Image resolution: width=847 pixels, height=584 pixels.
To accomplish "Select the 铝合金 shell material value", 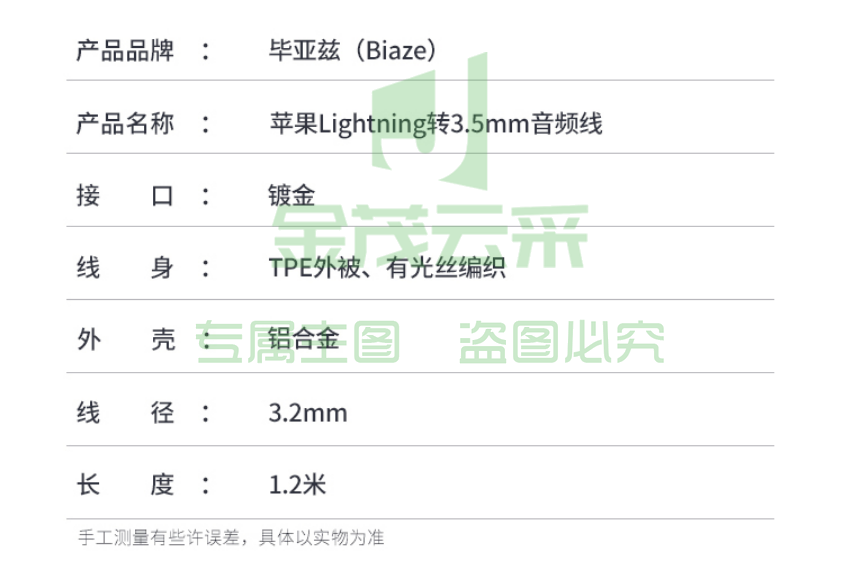I will coord(304,339).
